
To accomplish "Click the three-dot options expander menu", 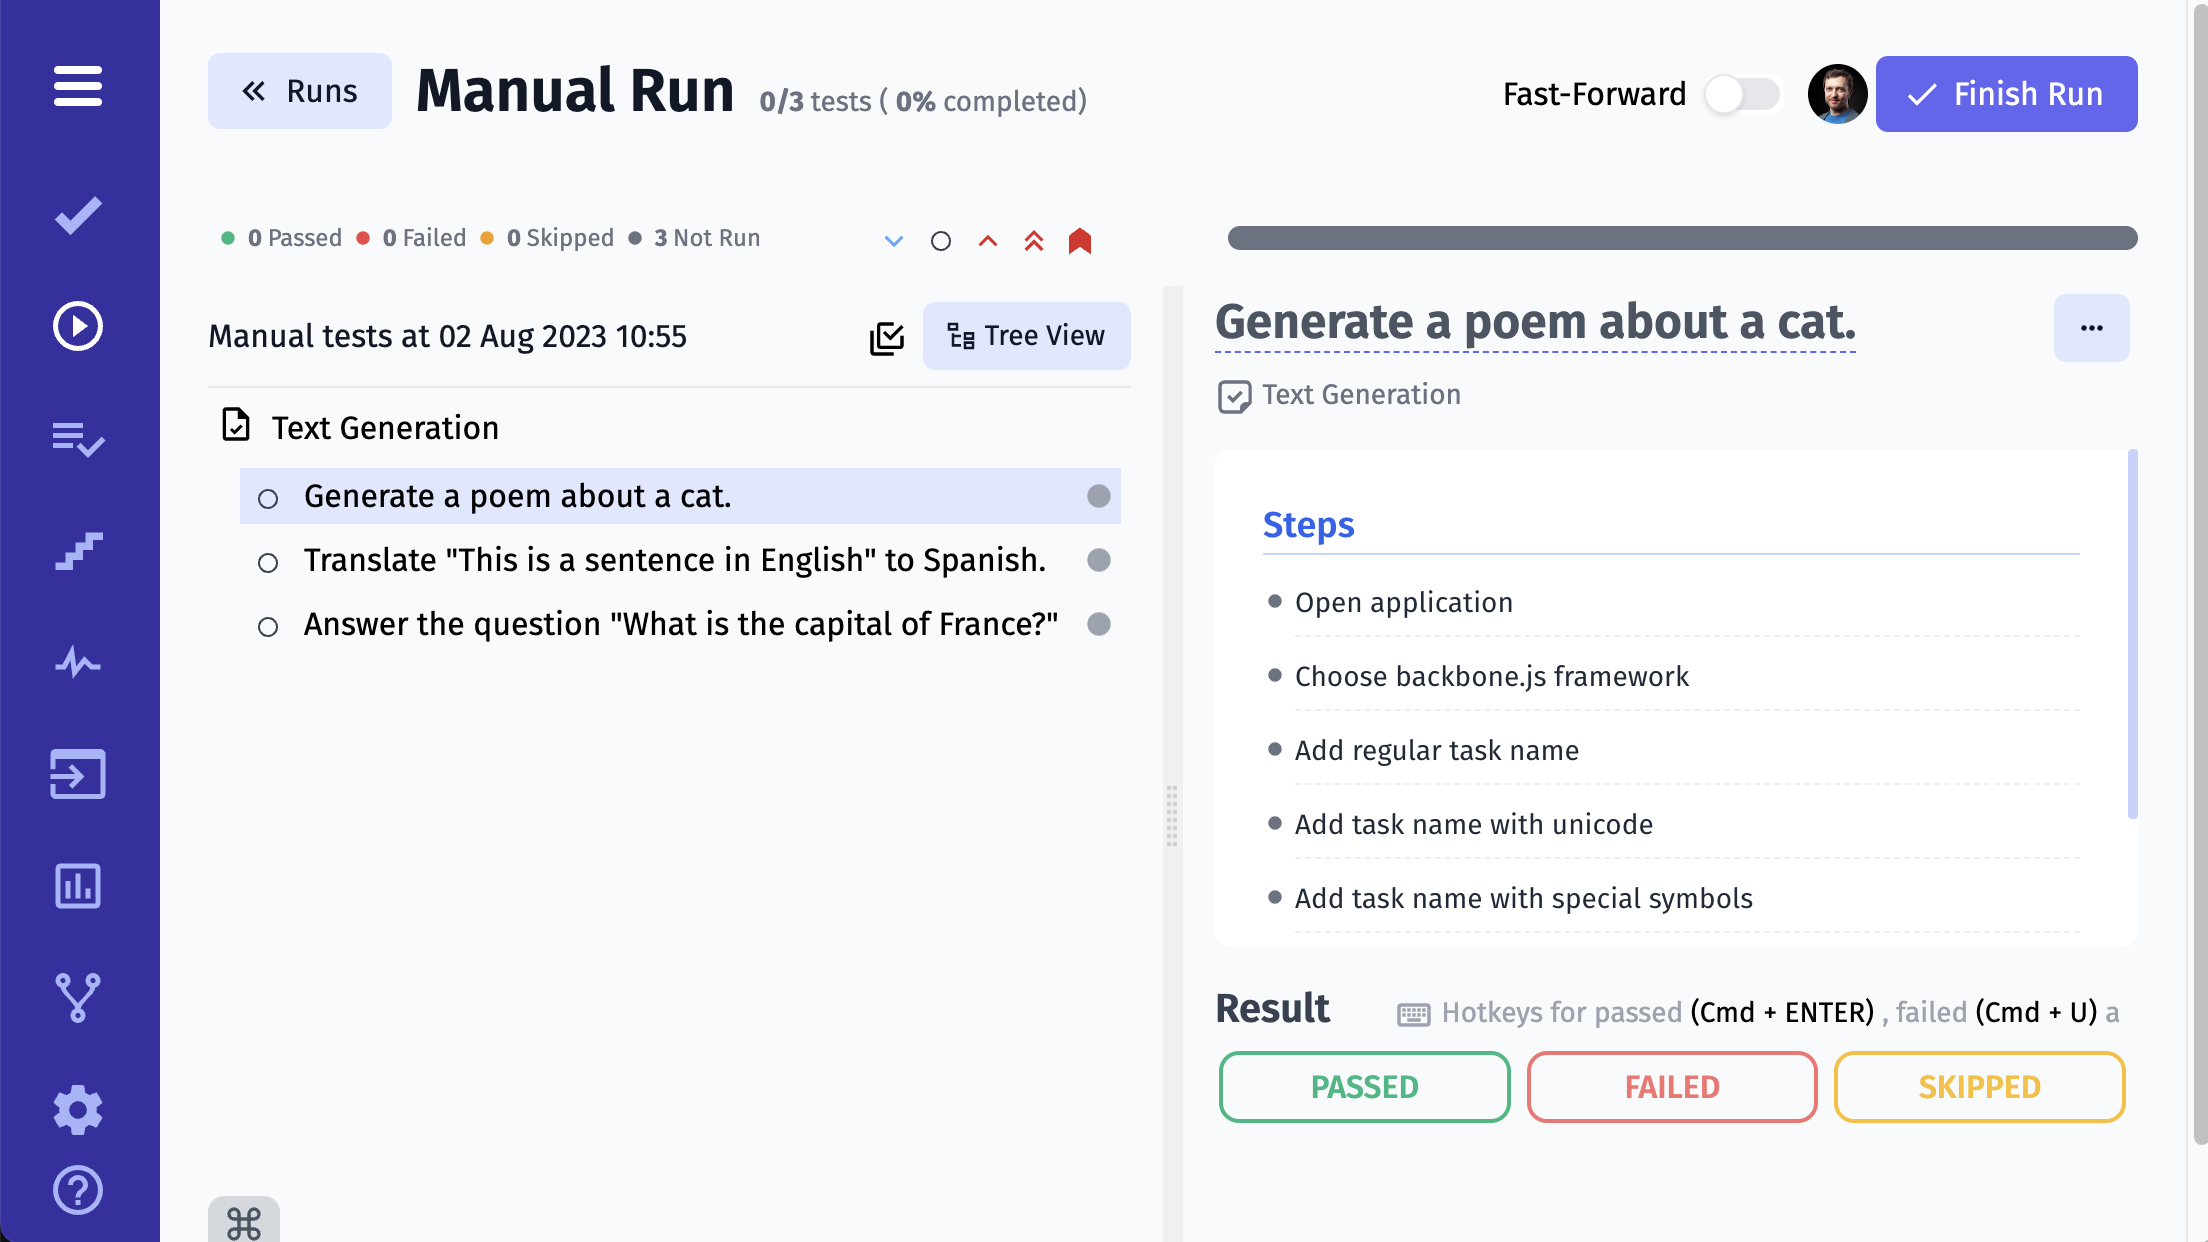I will (x=2091, y=329).
